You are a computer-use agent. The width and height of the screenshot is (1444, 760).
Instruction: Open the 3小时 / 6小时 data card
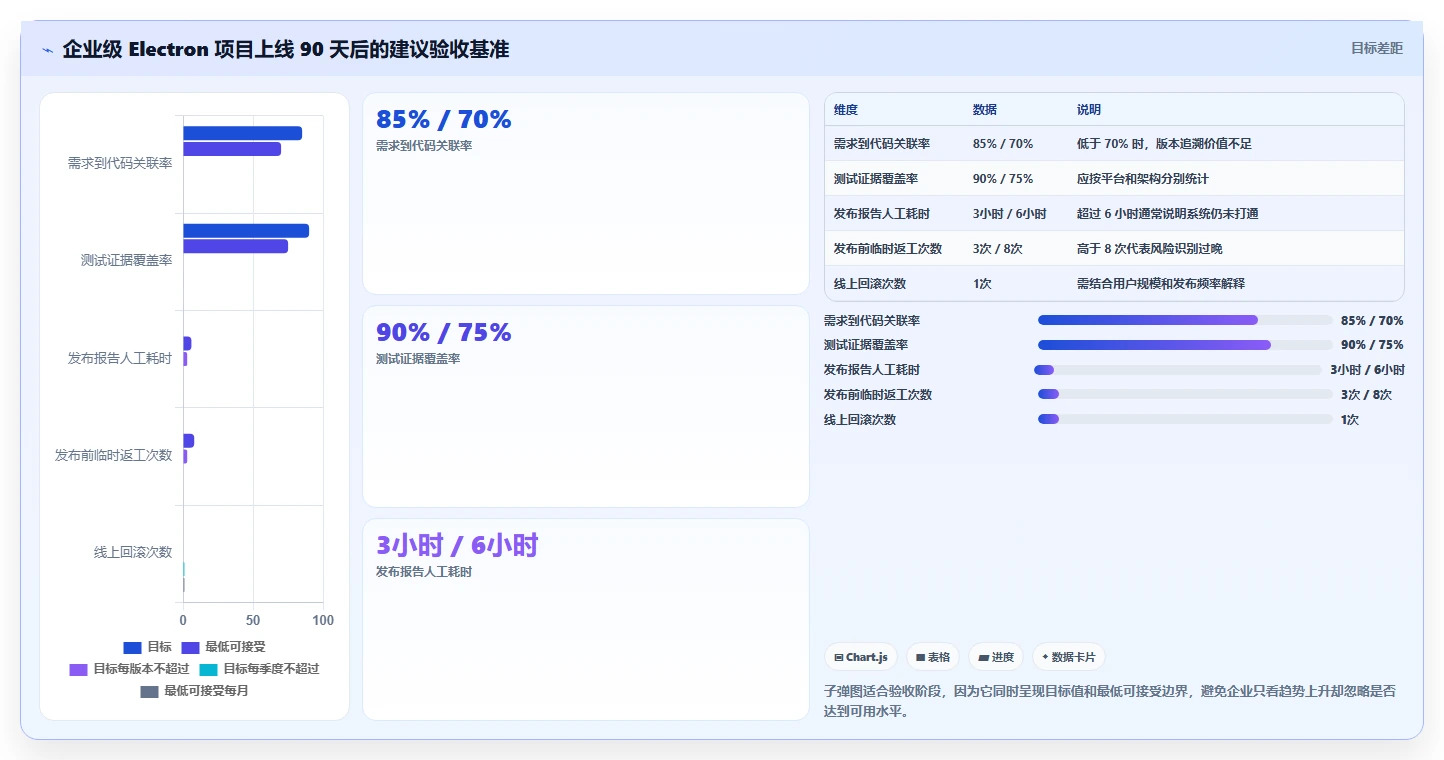[586, 619]
